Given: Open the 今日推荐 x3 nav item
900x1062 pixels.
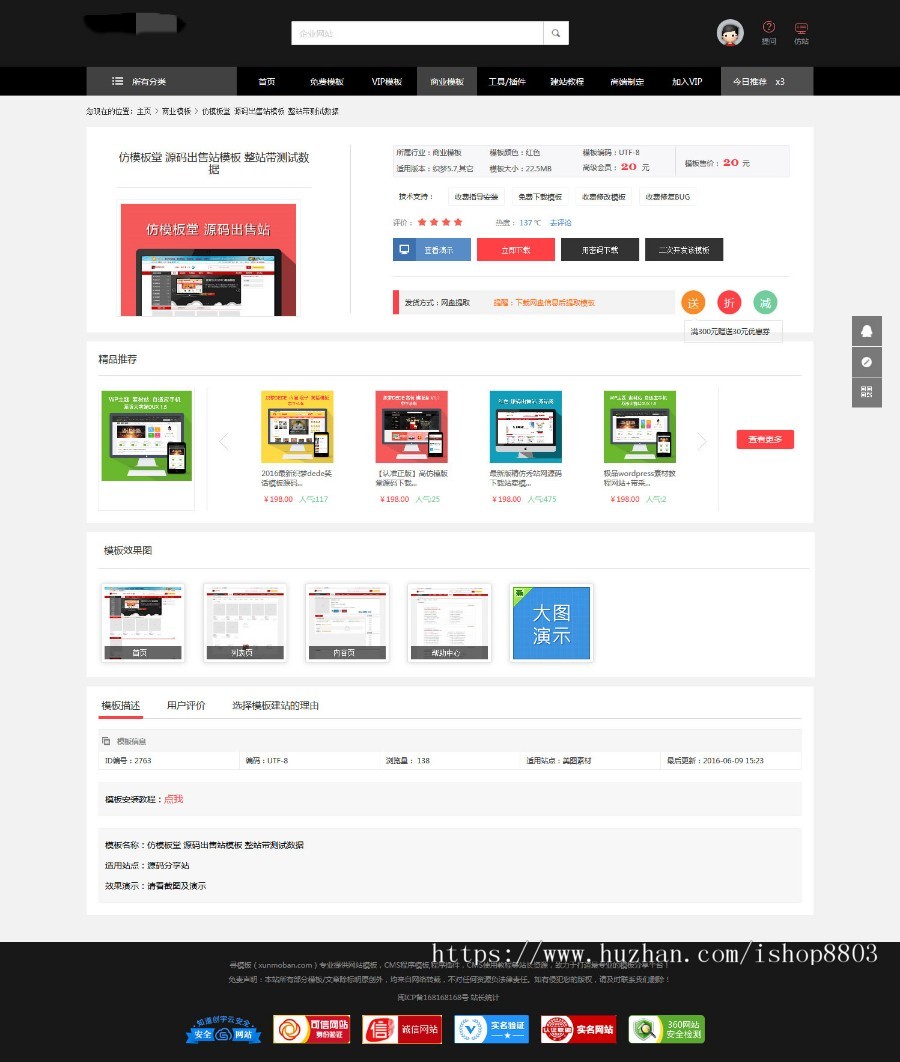Looking at the screenshot, I should [767, 81].
